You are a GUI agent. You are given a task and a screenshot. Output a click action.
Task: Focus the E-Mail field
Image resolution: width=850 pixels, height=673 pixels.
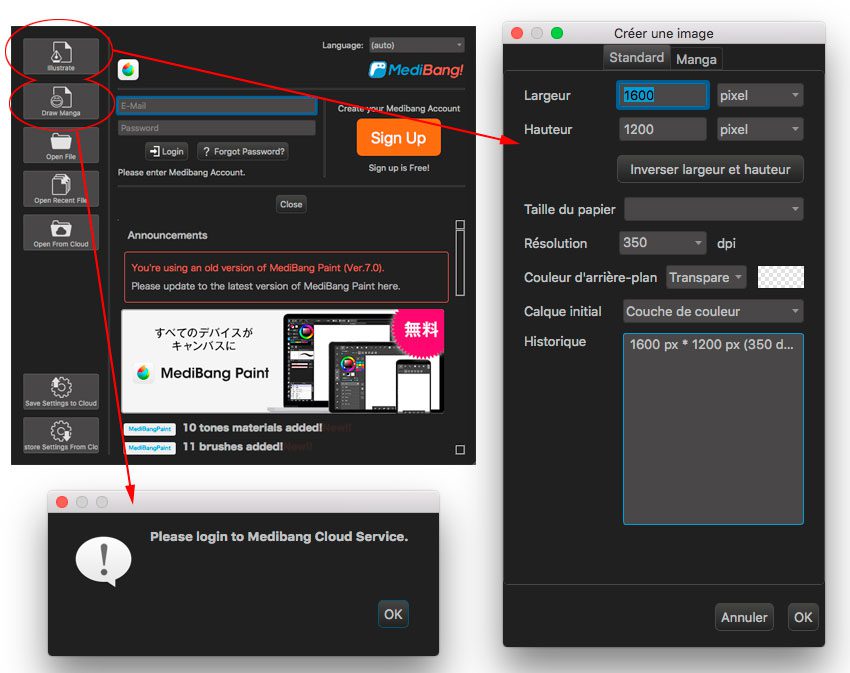217,106
